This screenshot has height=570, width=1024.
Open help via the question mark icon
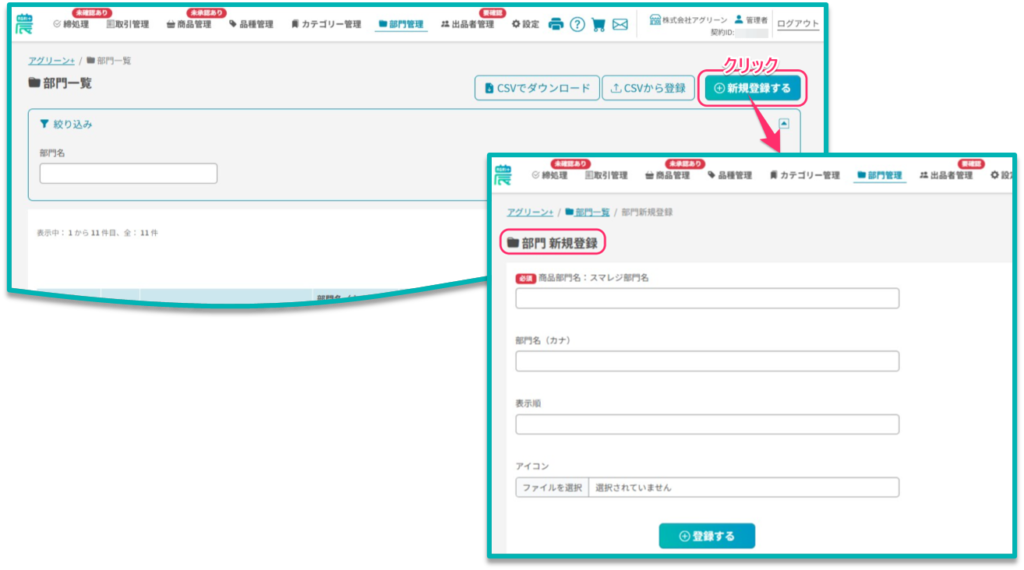pyautogui.click(x=577, y=24)
